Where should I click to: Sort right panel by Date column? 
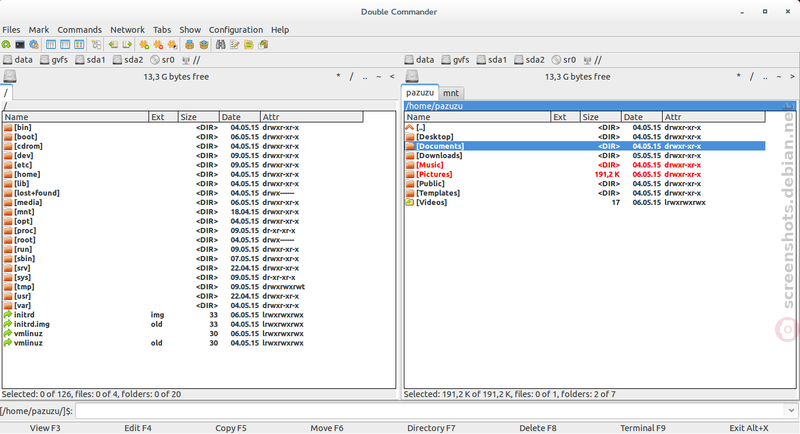pos(642,117)
